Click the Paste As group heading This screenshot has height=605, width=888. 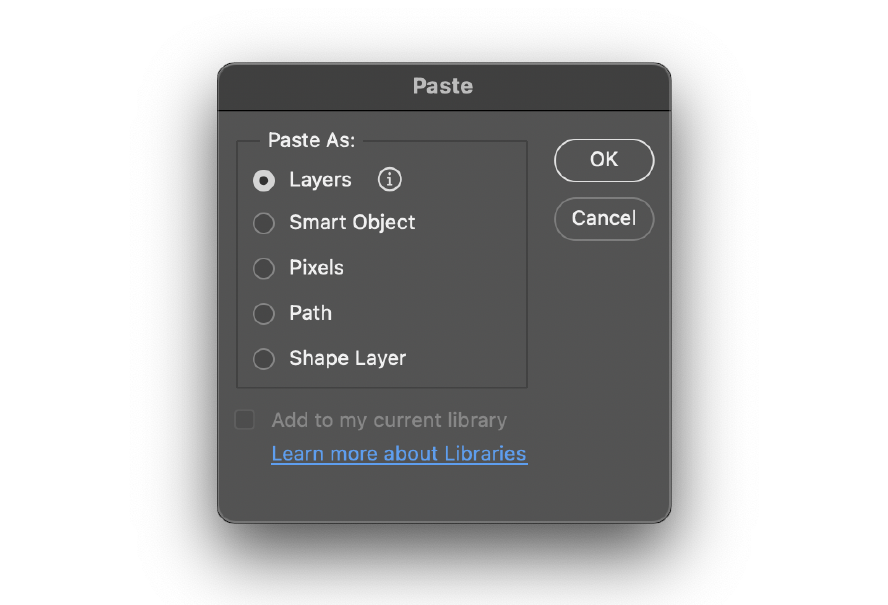point(311,140)
